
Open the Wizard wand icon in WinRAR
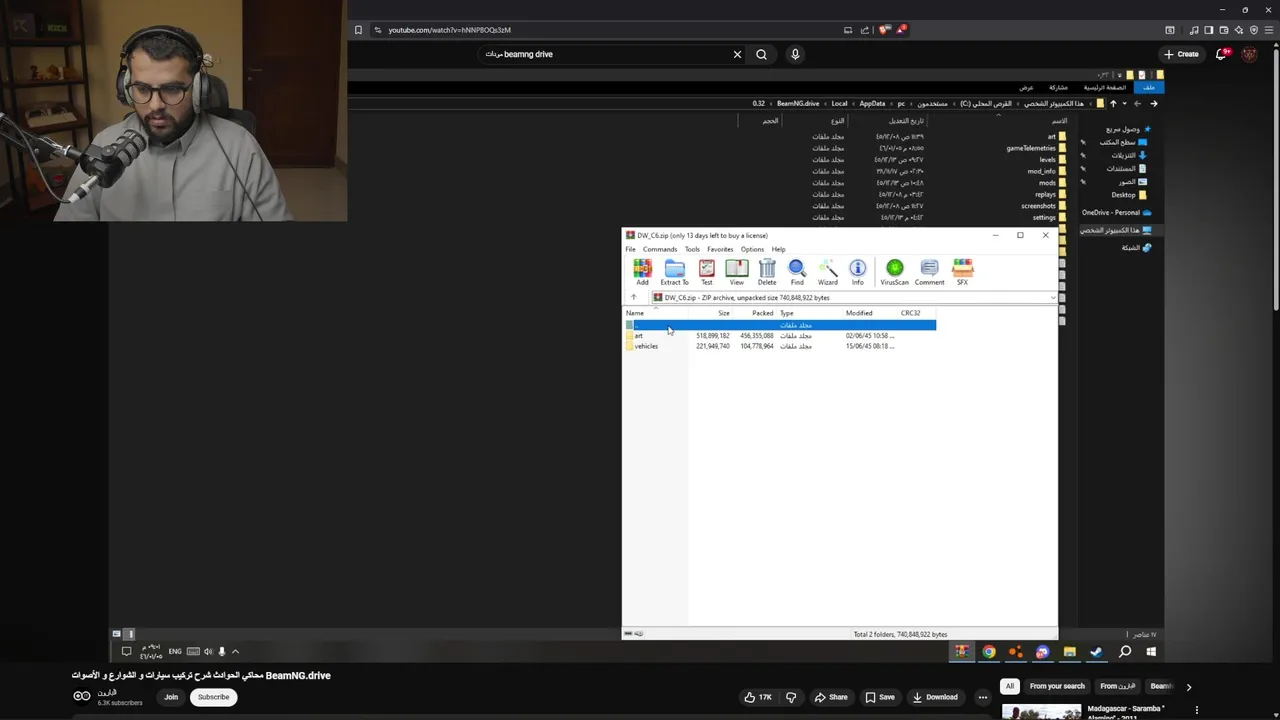pyautogui.click(x=828, y=272)
